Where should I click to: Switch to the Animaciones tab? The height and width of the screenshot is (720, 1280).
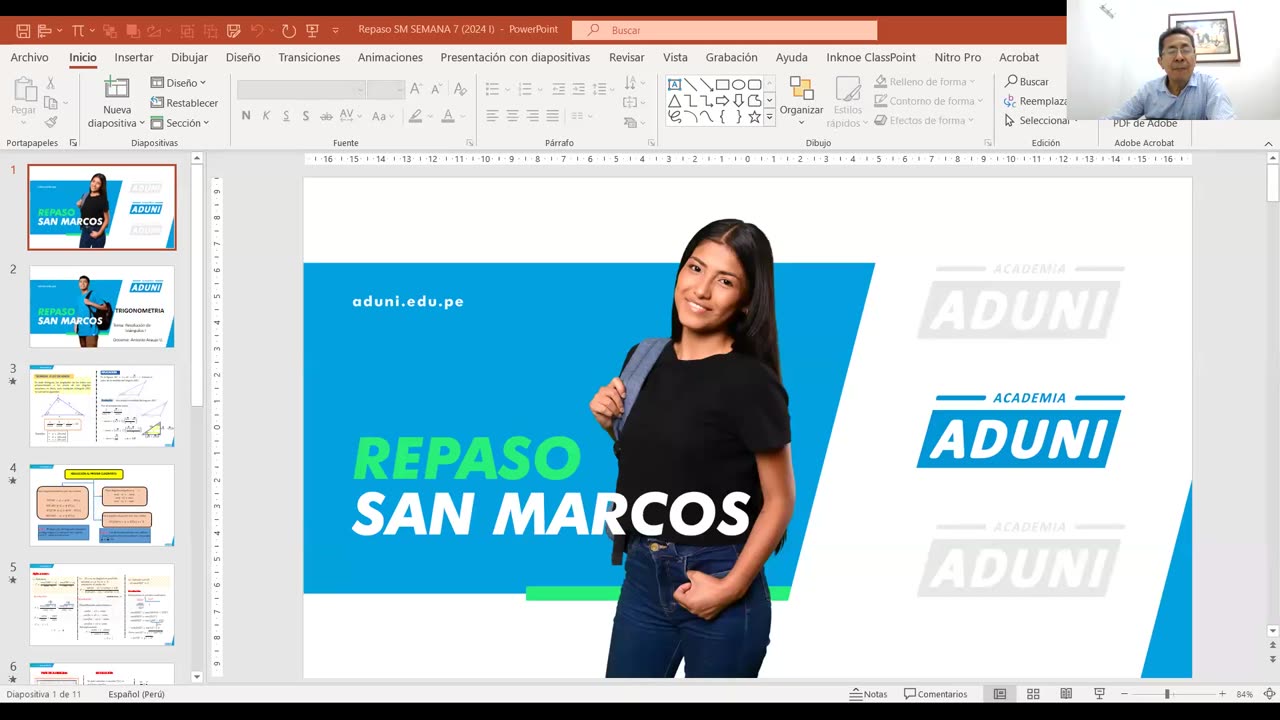390,57
